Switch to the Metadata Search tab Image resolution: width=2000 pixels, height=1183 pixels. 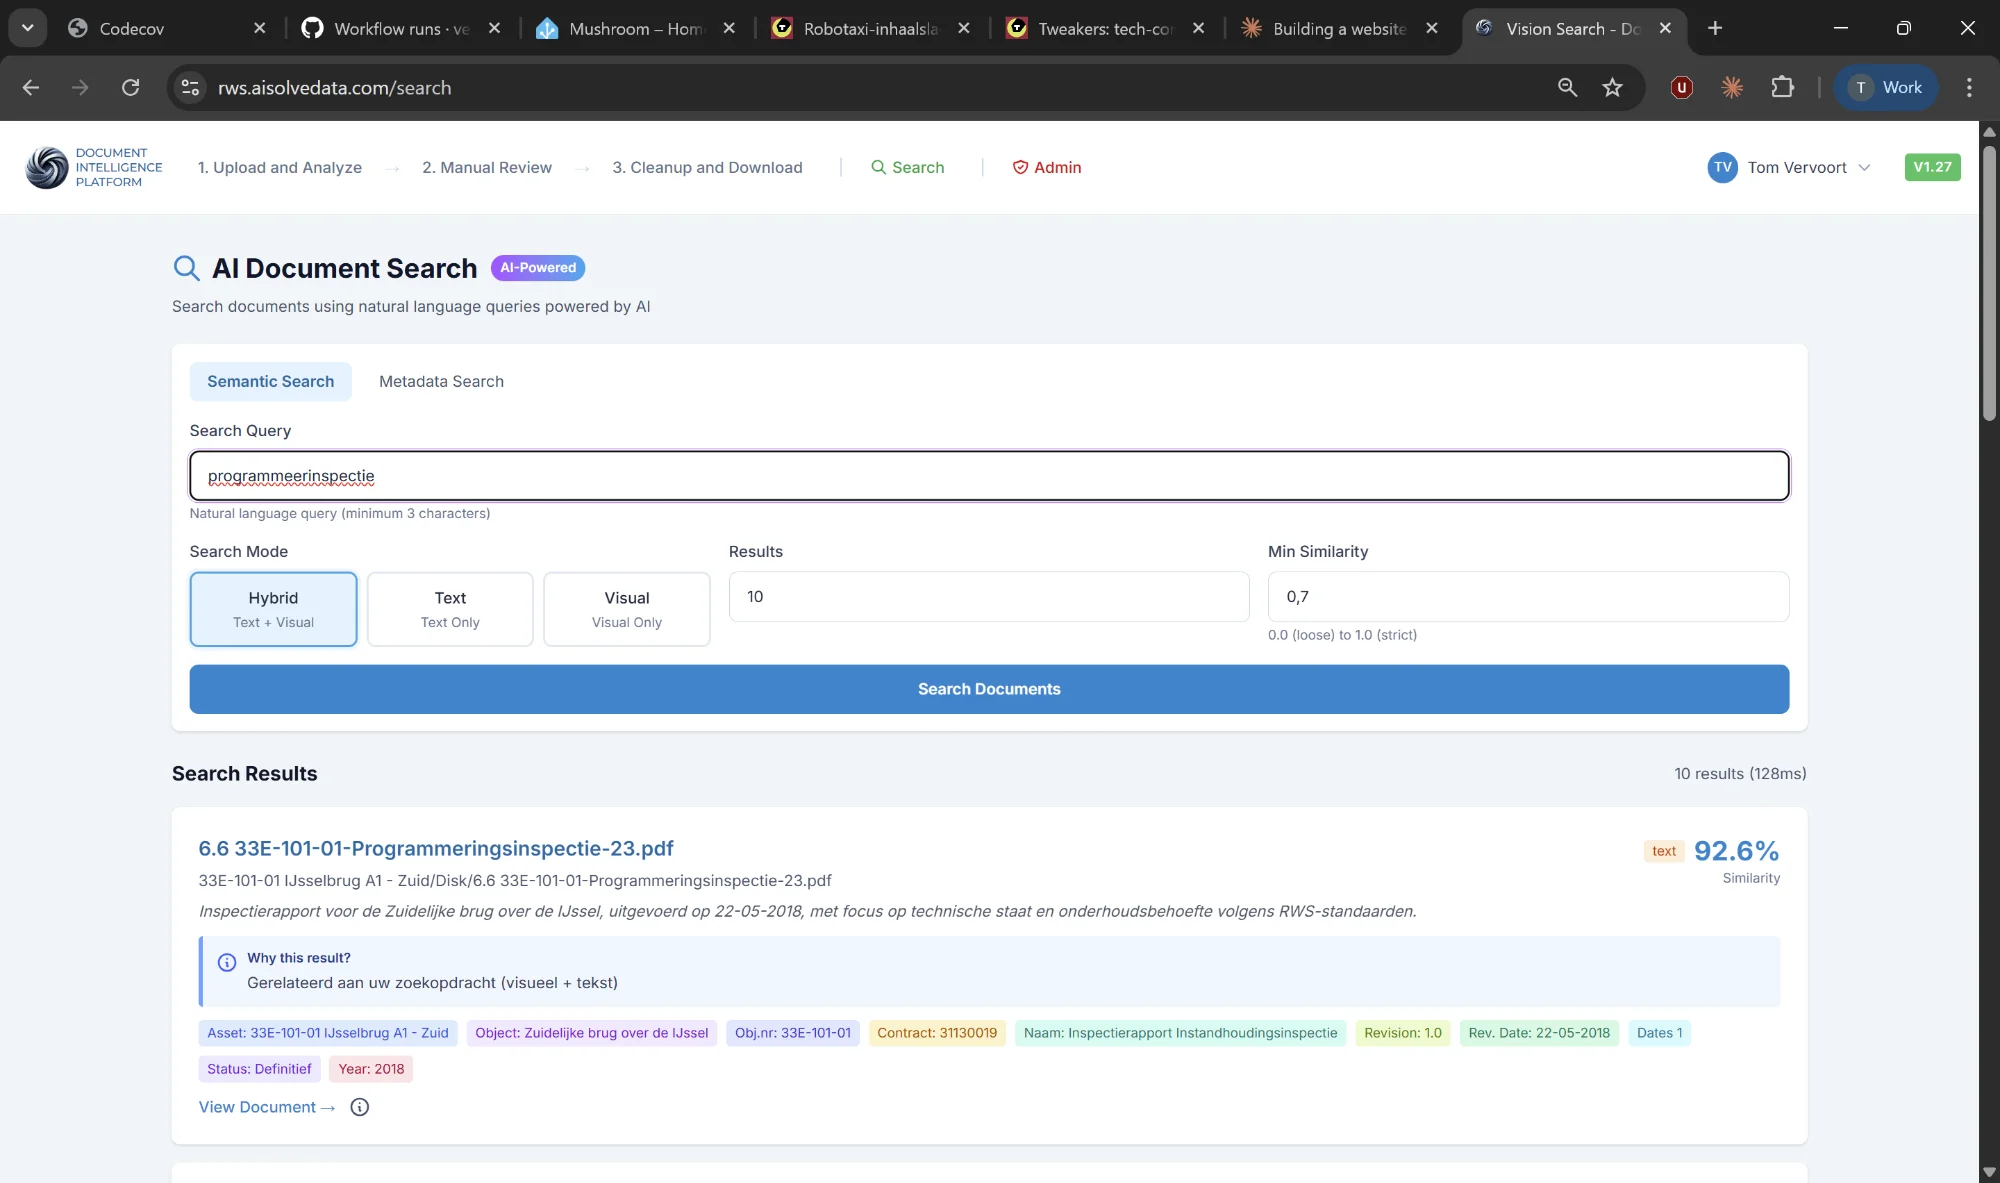pos(441,381)
